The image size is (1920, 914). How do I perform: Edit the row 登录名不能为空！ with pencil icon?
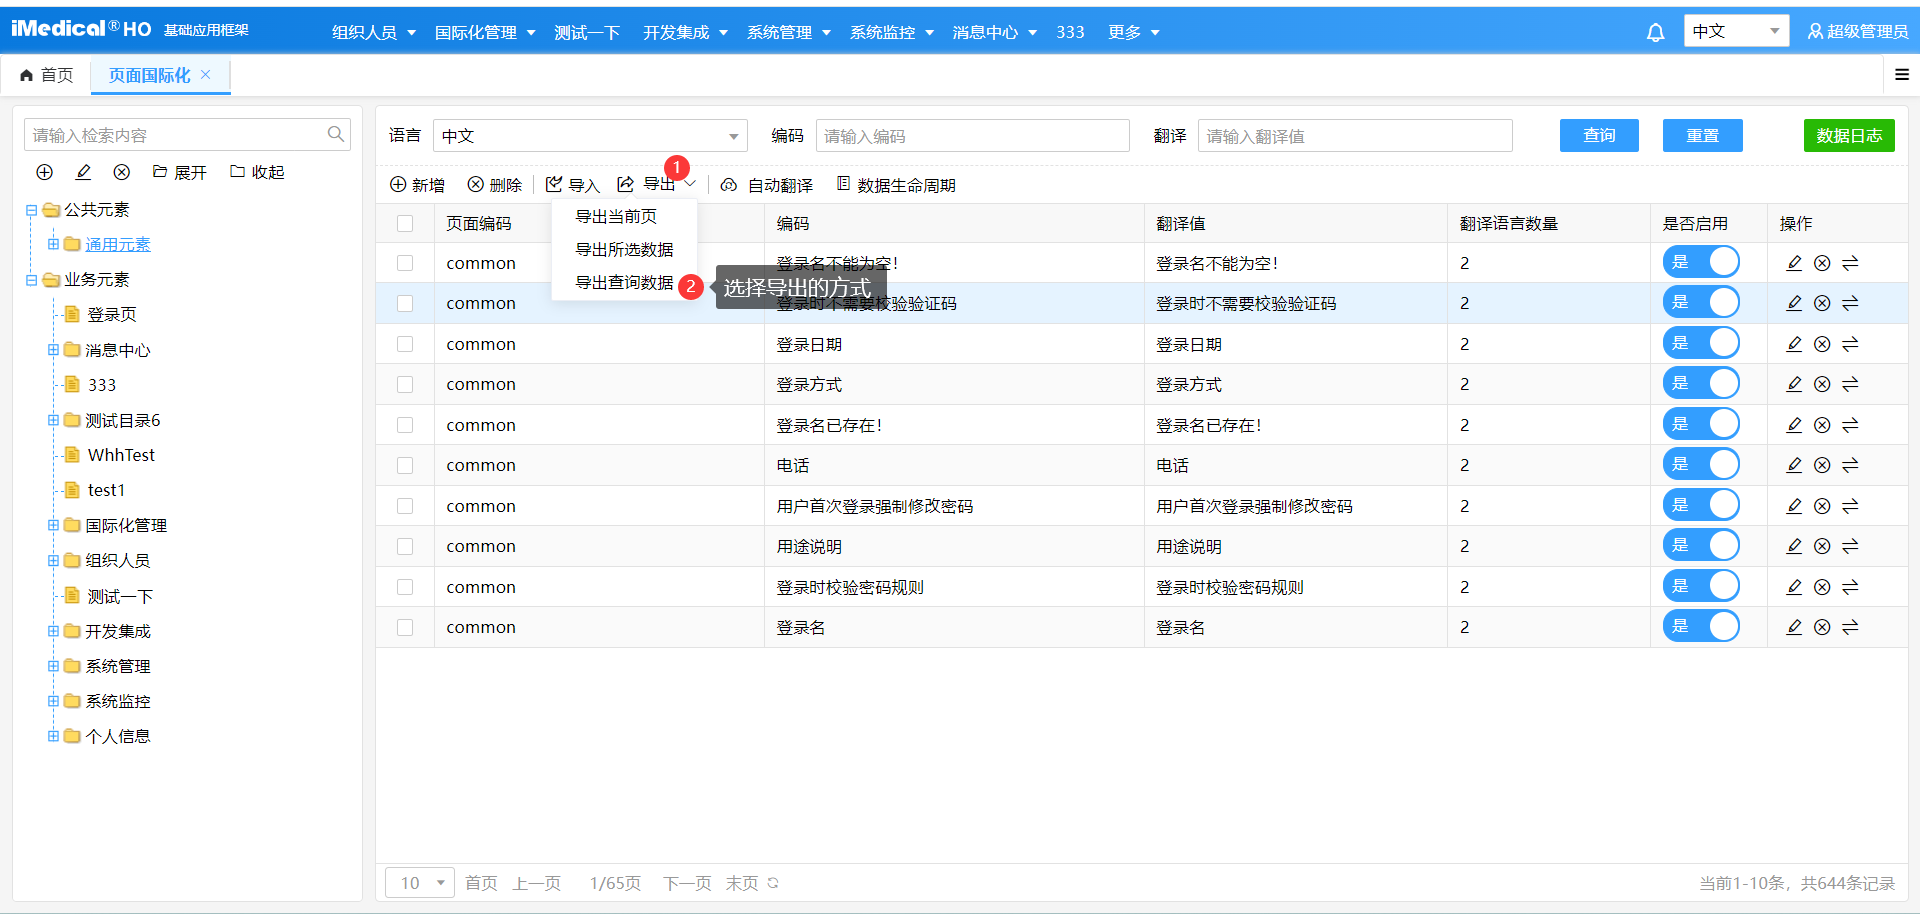click(1794, 263)
